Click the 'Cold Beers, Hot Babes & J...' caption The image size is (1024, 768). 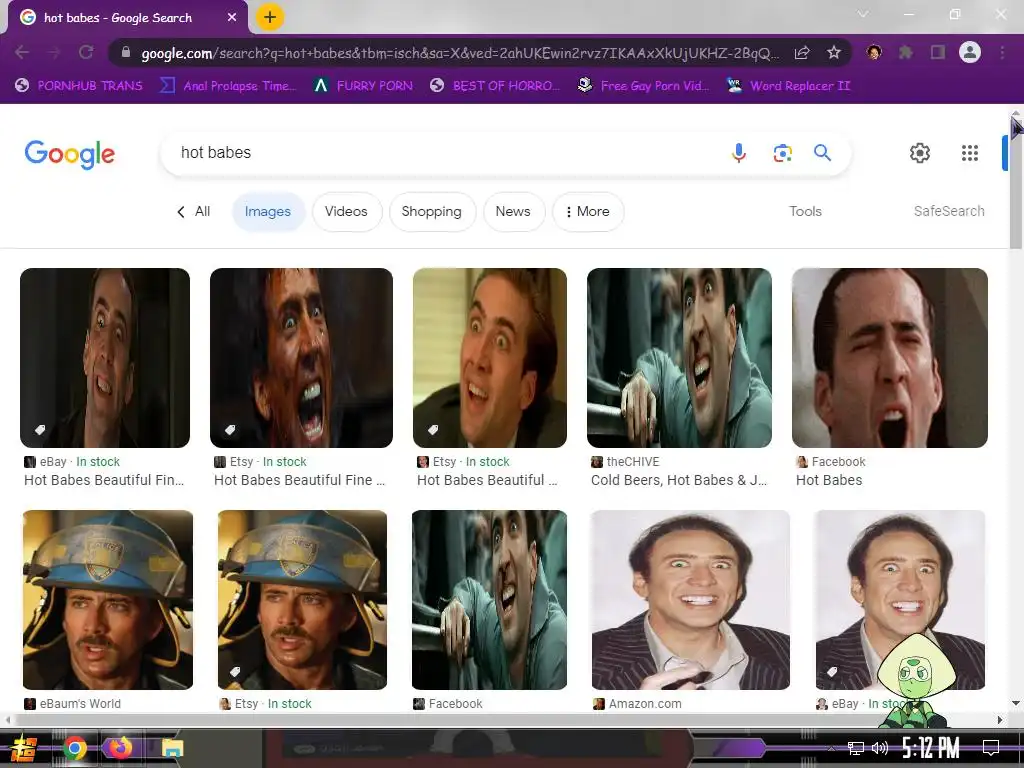pos(679,480)
